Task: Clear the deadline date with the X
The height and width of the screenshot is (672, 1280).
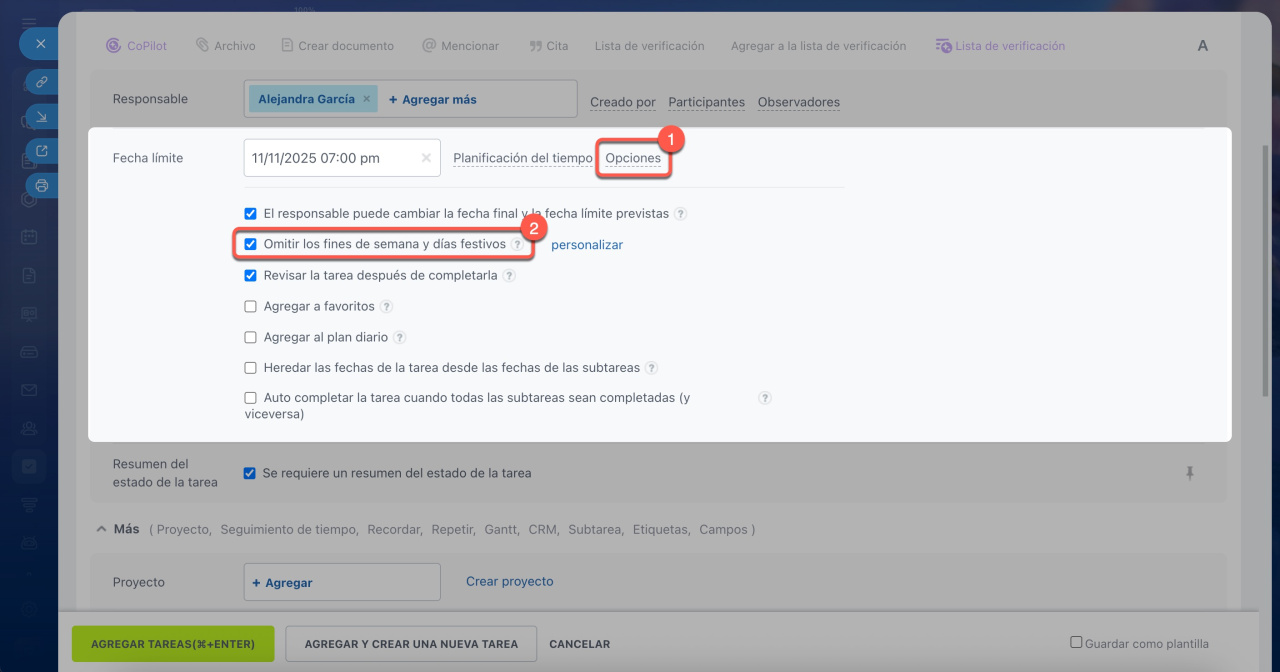Action: pos(426,158)
